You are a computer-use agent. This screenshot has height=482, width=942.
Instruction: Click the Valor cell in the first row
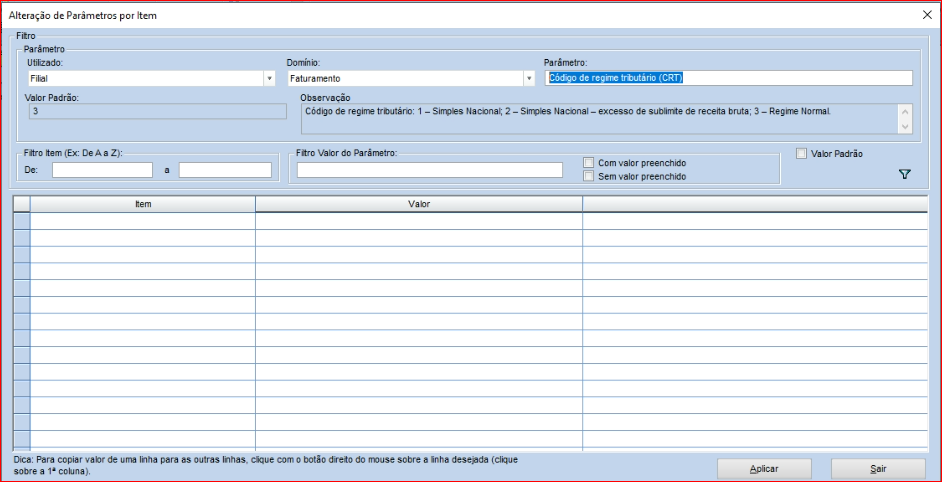click(419, 221)
